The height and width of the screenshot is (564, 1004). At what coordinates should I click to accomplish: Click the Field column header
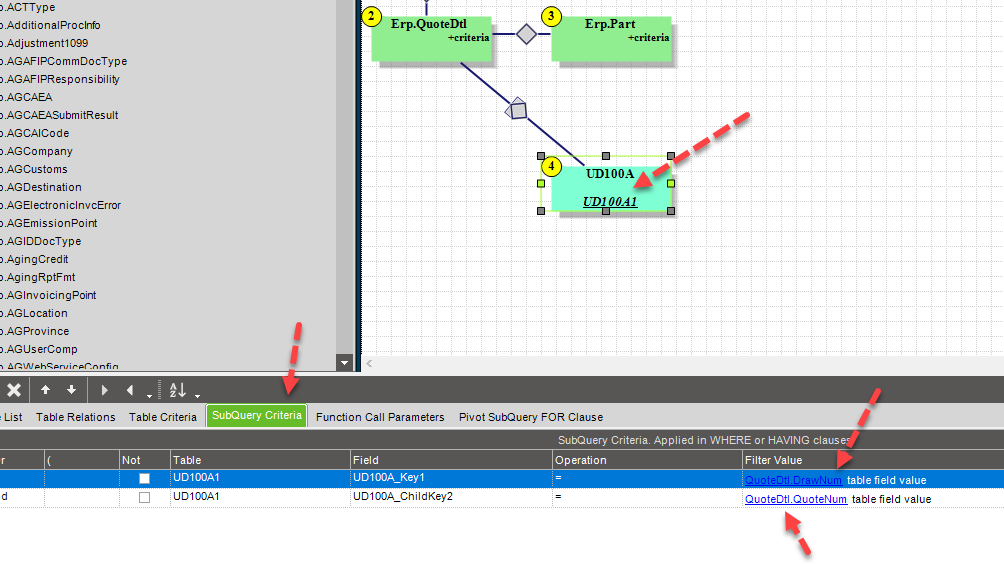[x=451, y=460]
